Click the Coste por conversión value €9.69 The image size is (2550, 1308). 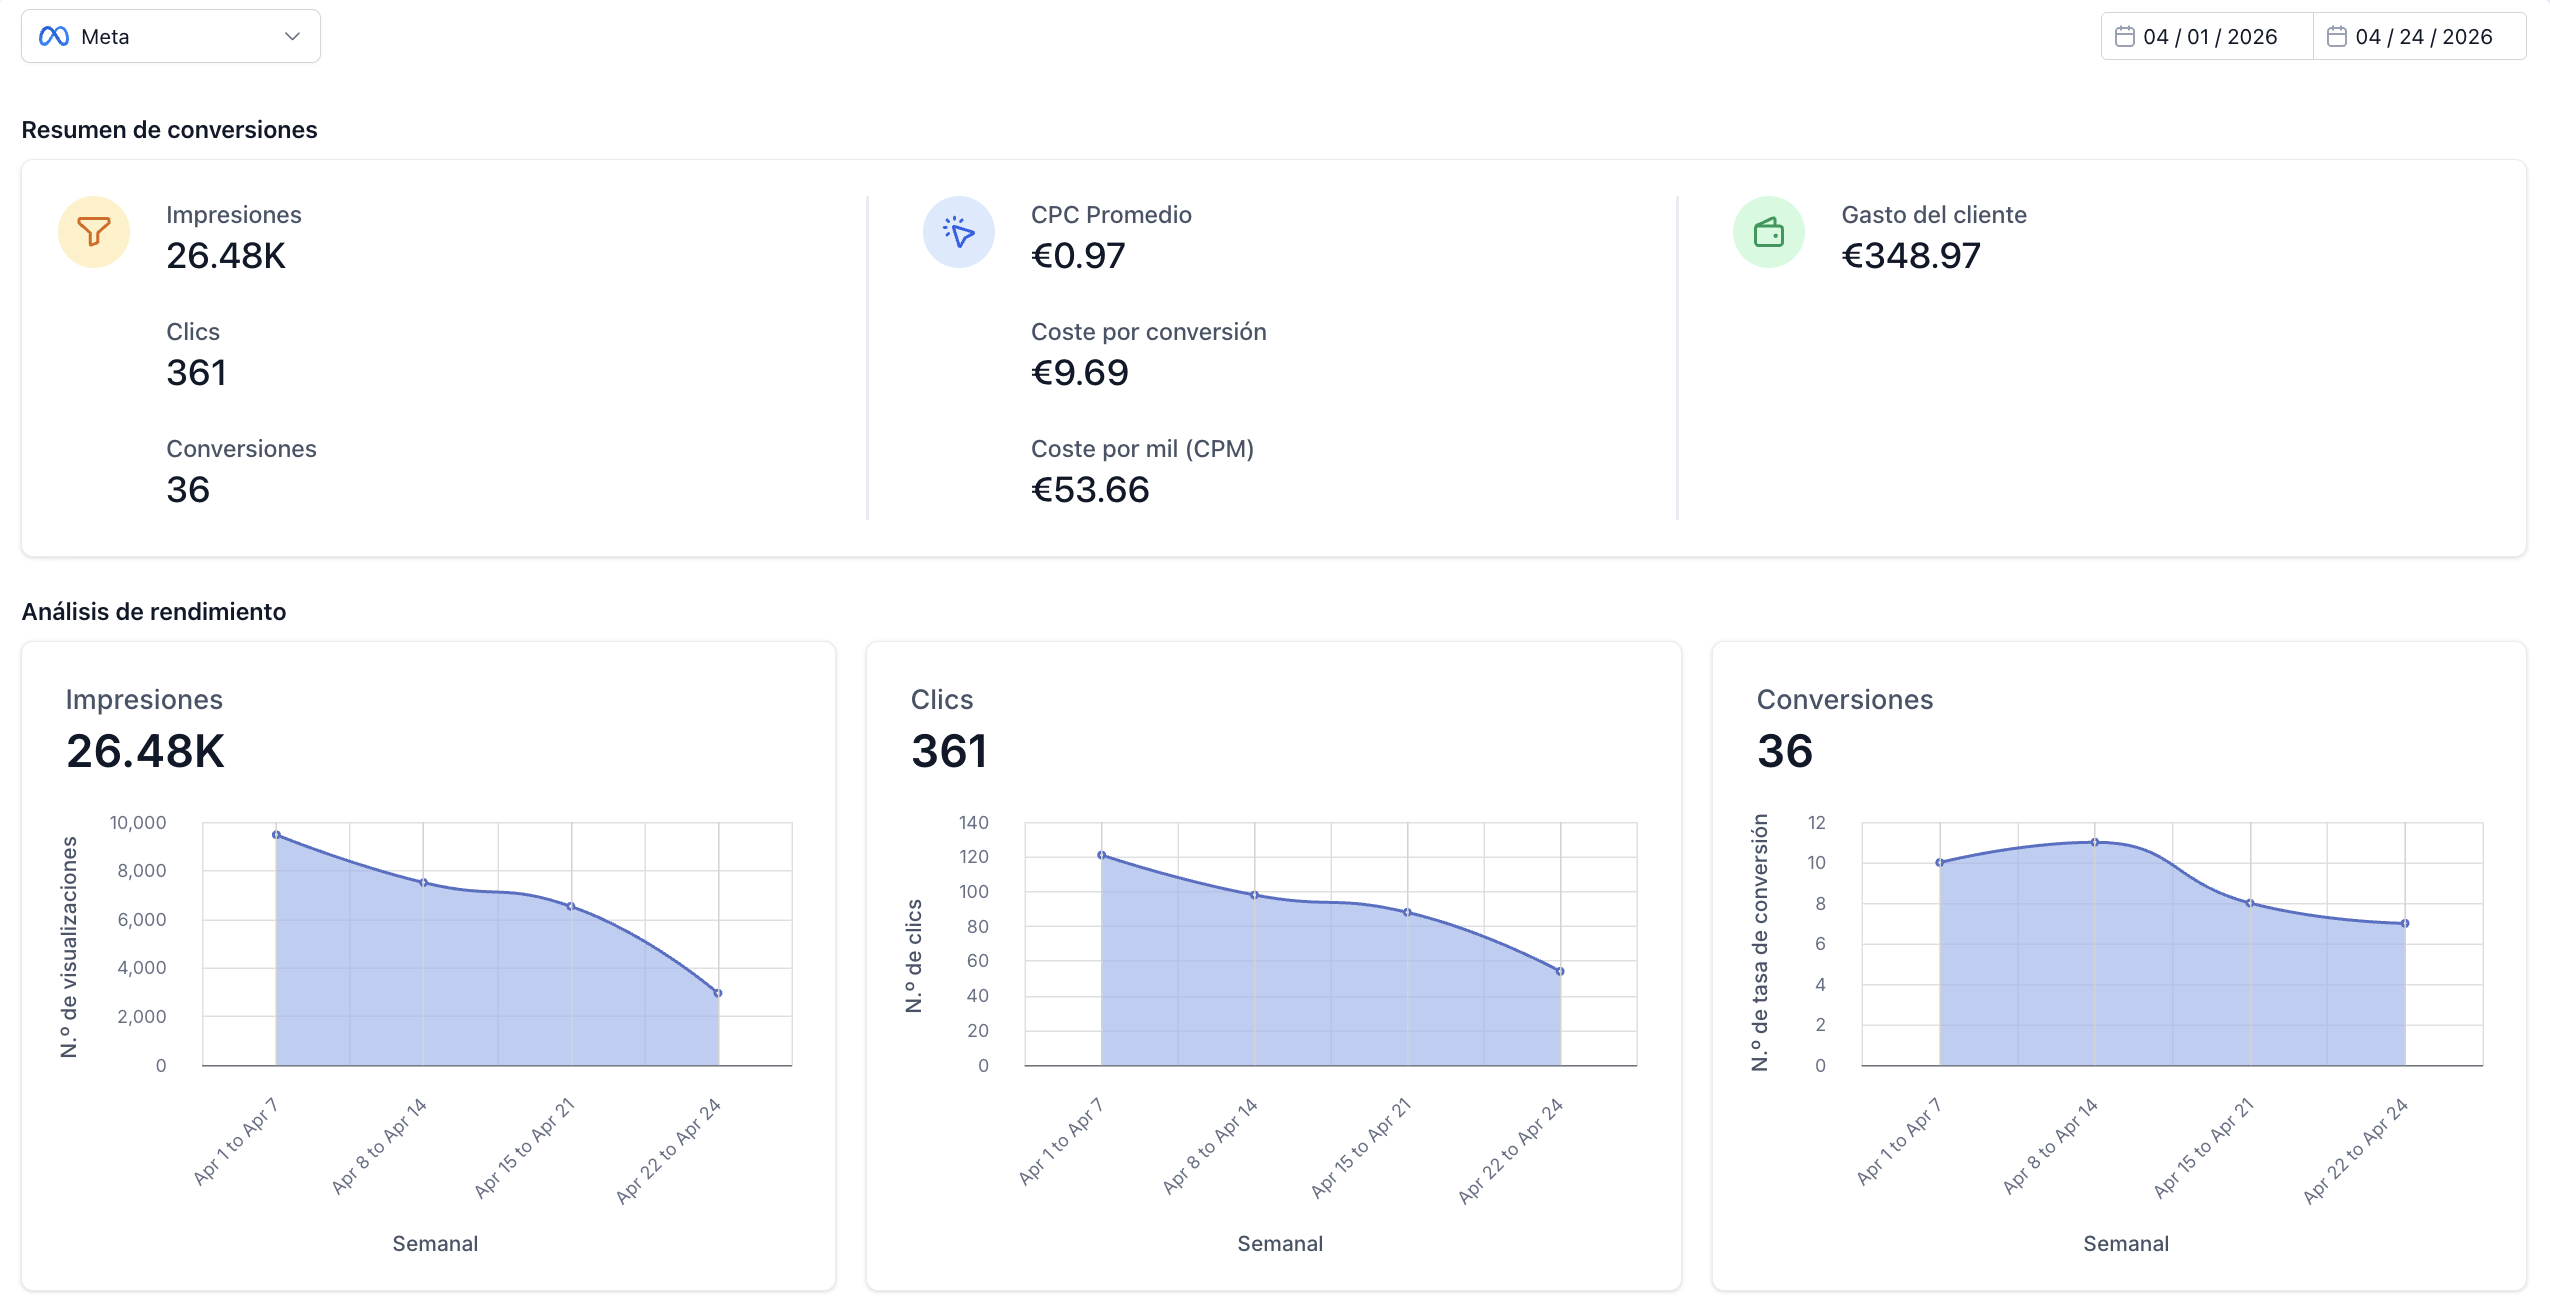(x=1080, y=372)
